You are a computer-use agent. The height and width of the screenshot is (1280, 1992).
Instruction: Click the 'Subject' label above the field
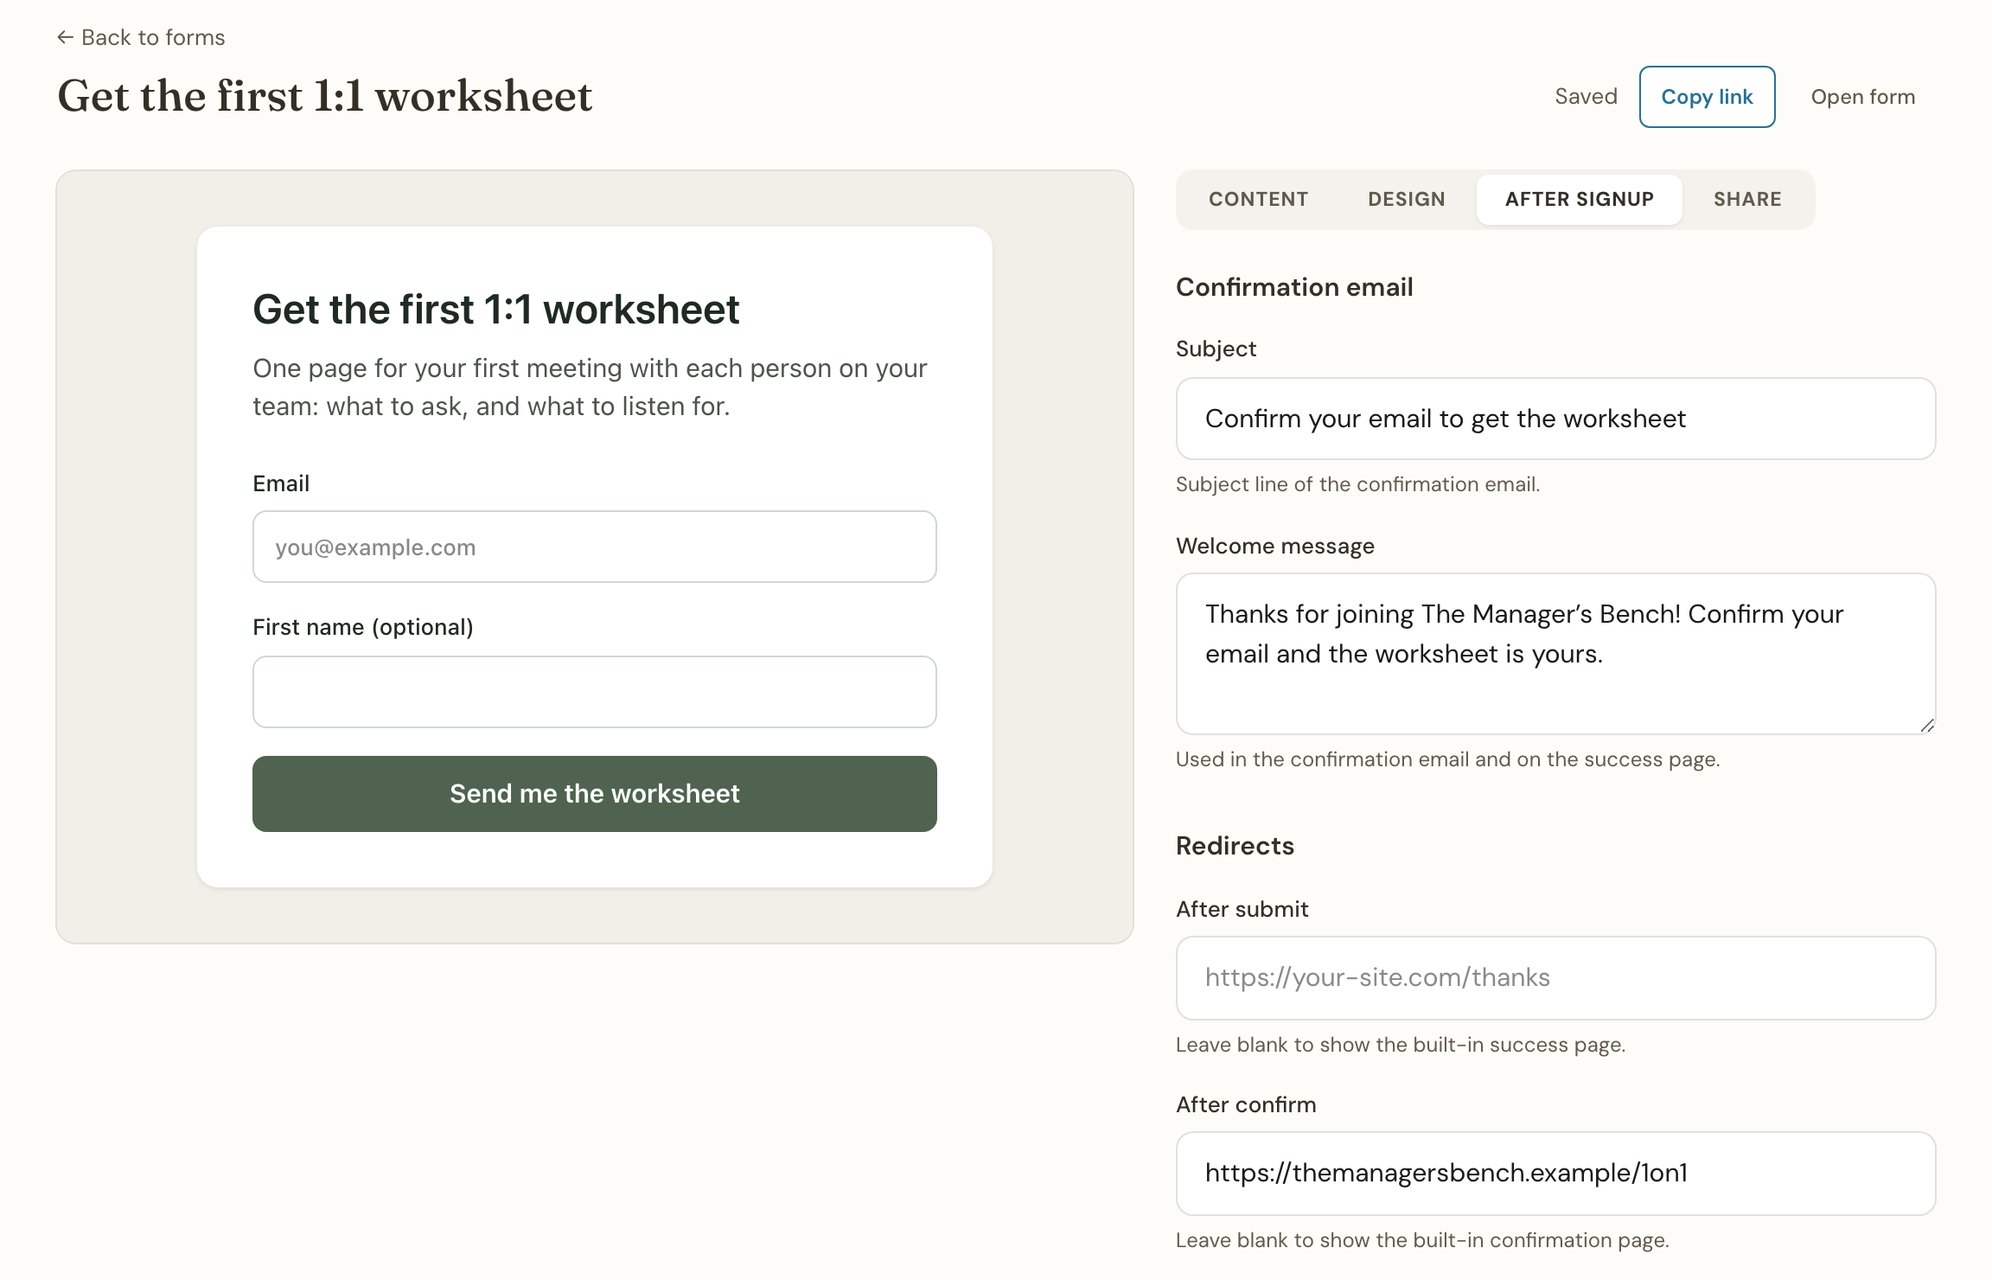pos(1216,349)
